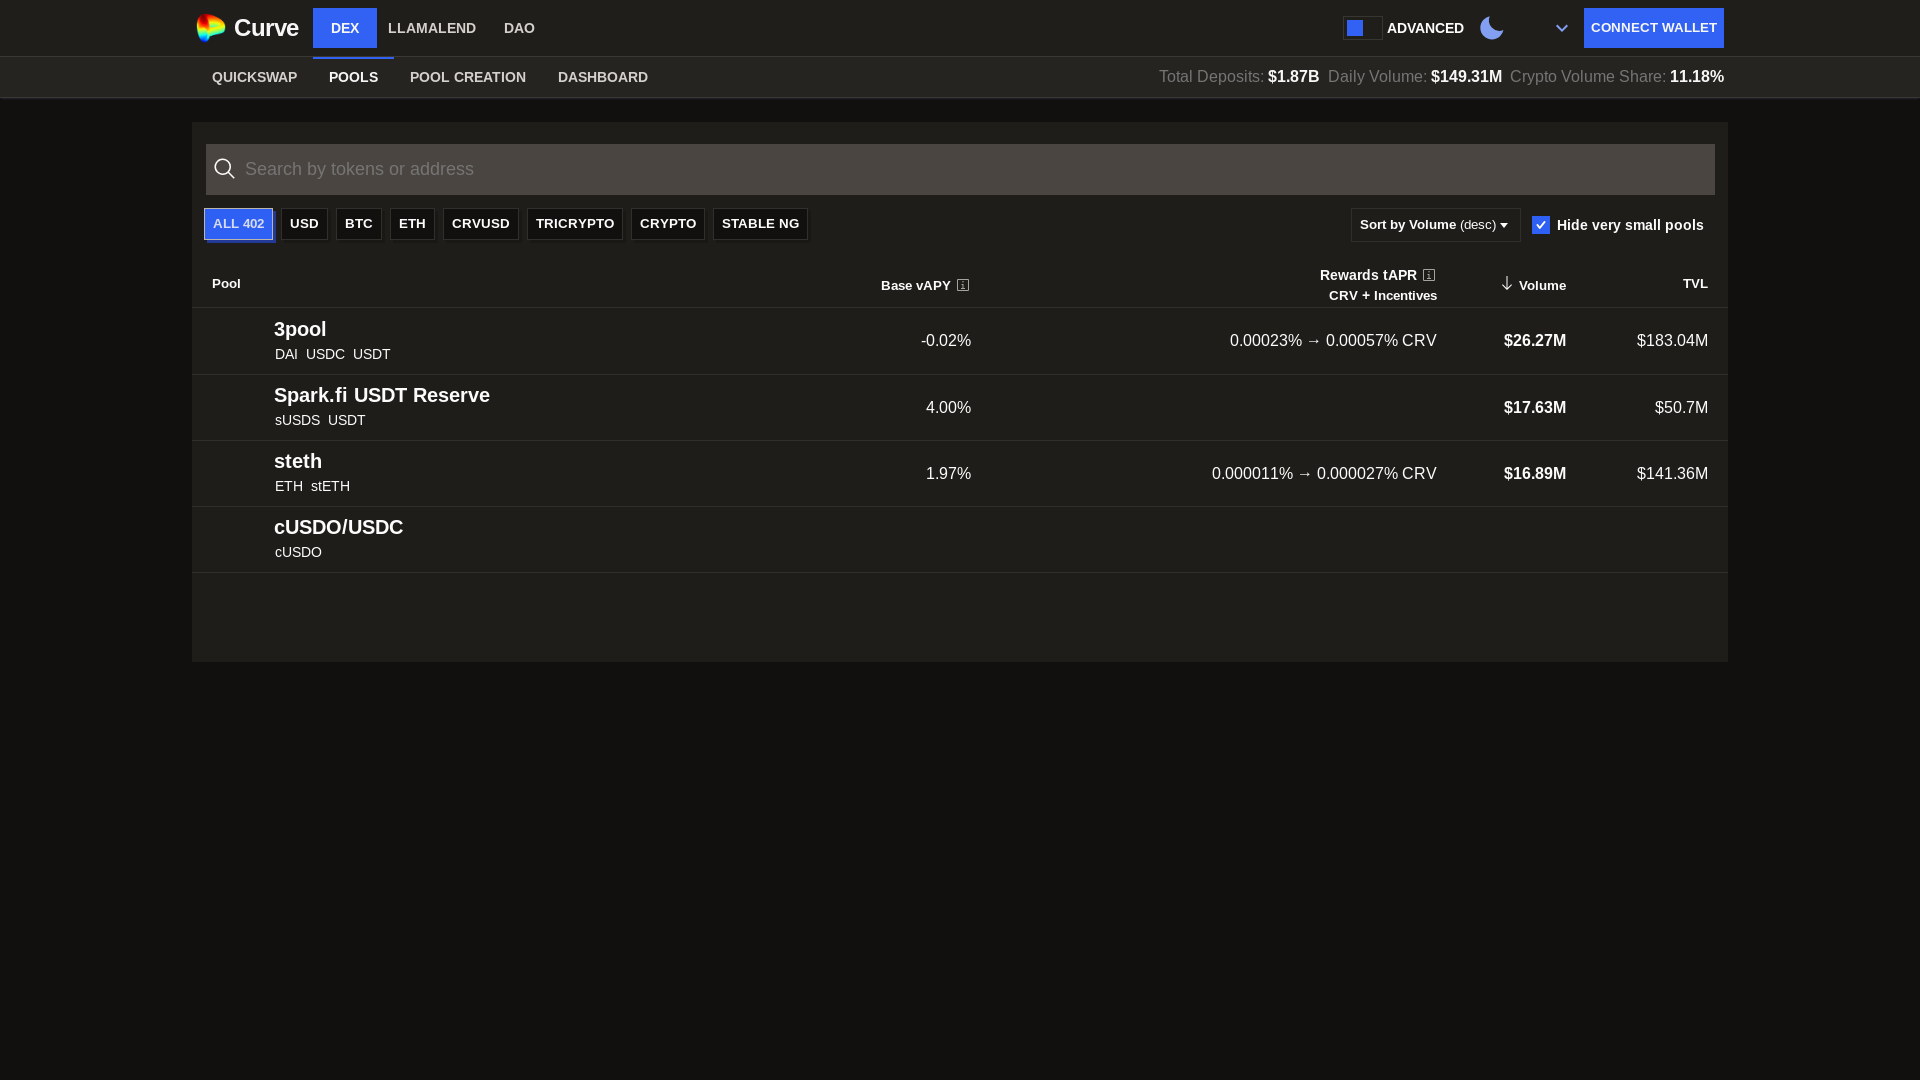Viewport: 1920px width, 1080px height.
Task: Click the stETH token label
Action: (x=330, y=486)
